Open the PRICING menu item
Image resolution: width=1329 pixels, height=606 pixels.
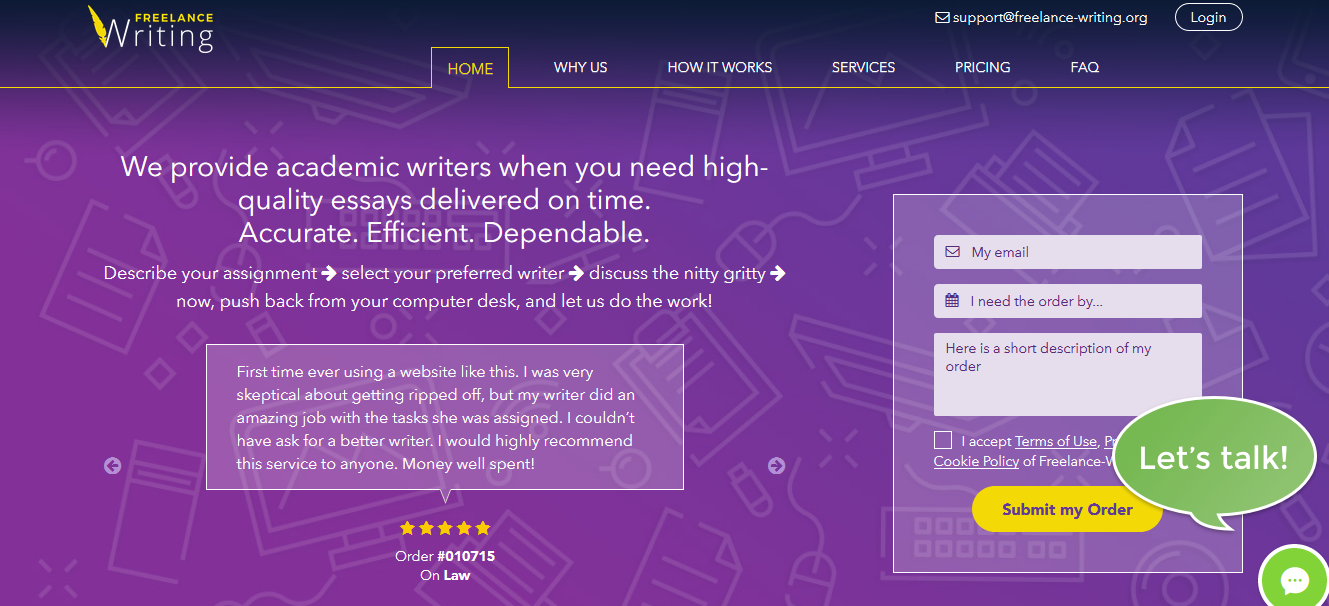point(983,68)
